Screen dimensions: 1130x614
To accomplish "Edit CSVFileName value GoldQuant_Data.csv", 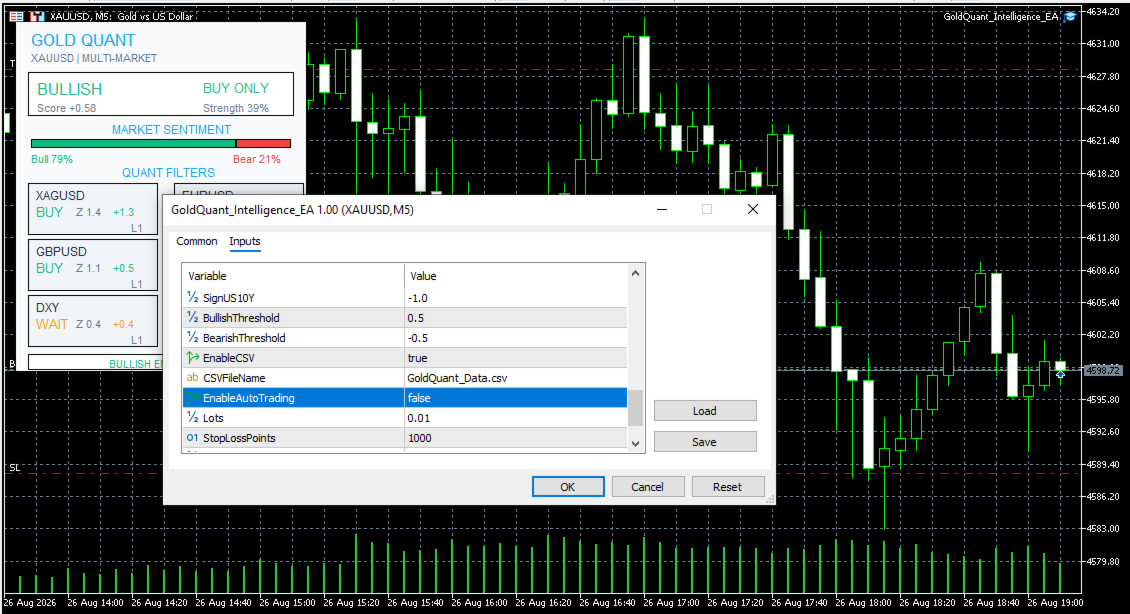I will pyautogui.click(x=515, y=378).
